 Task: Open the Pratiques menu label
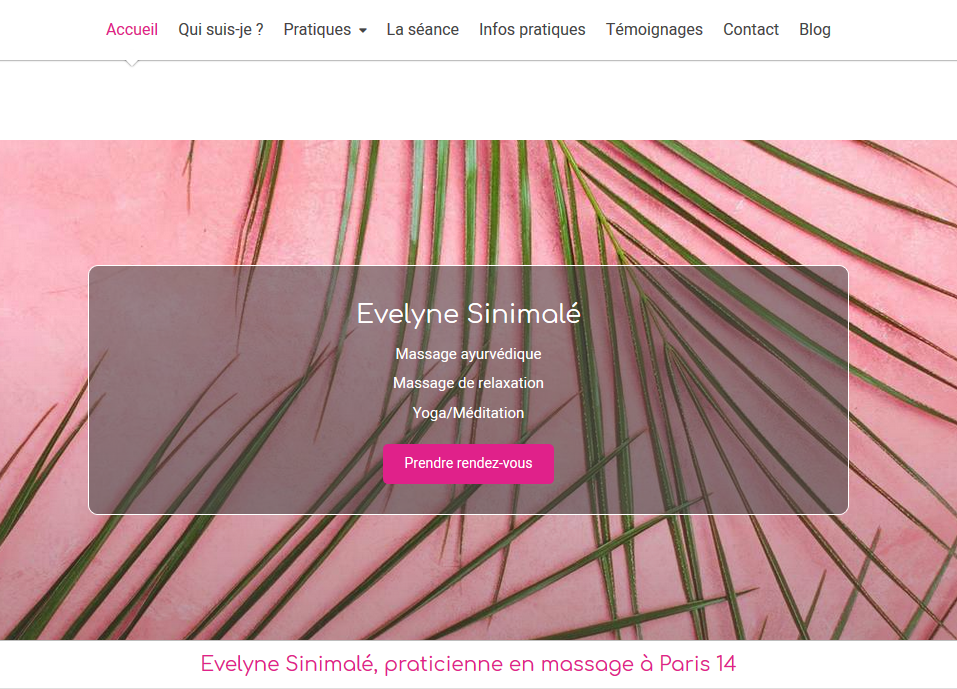317,29
